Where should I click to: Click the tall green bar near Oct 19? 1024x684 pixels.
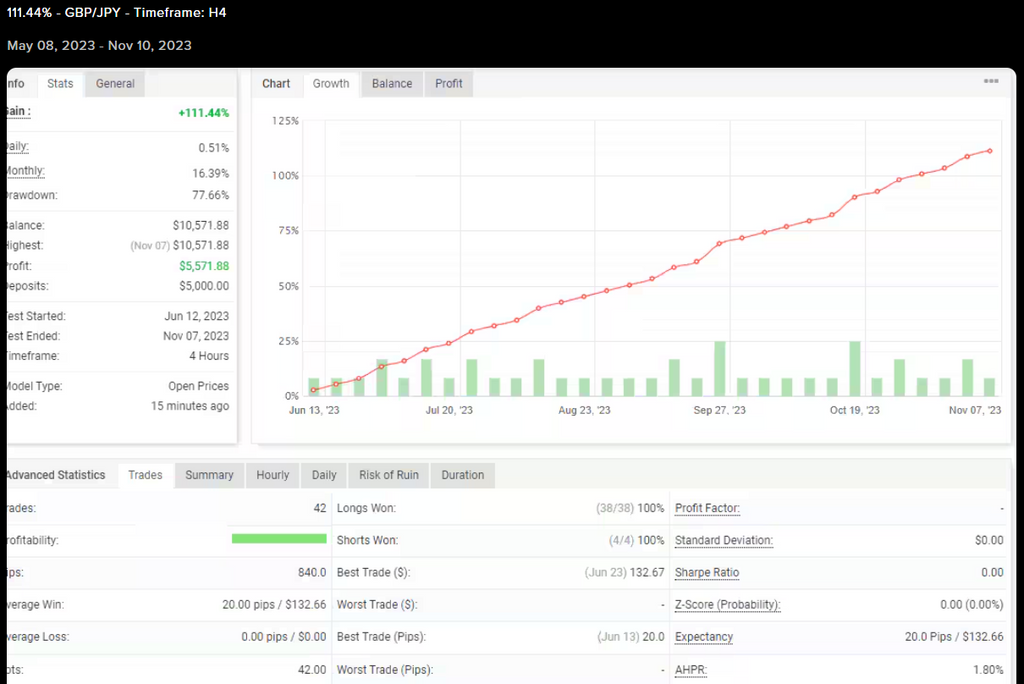click(854, 368)
